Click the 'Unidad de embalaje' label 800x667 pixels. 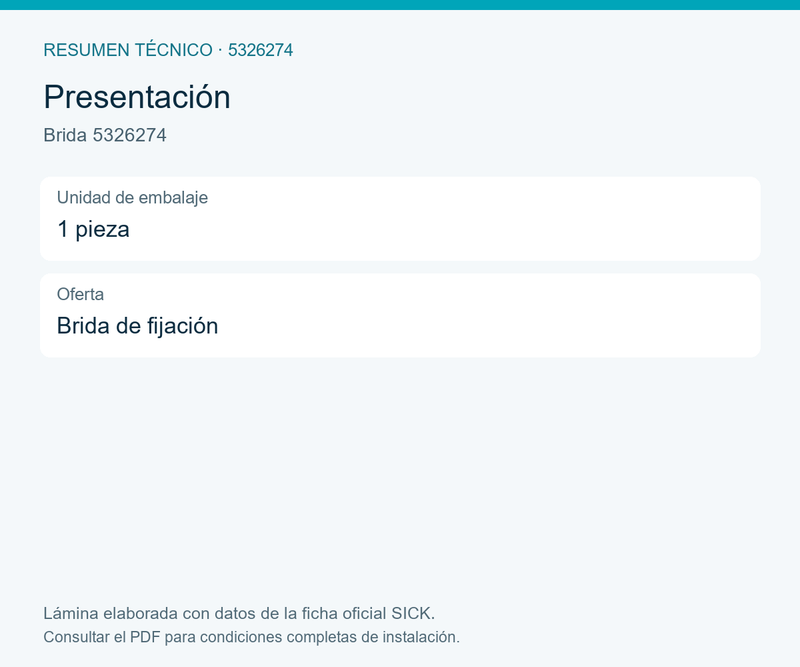pos(132,197)
